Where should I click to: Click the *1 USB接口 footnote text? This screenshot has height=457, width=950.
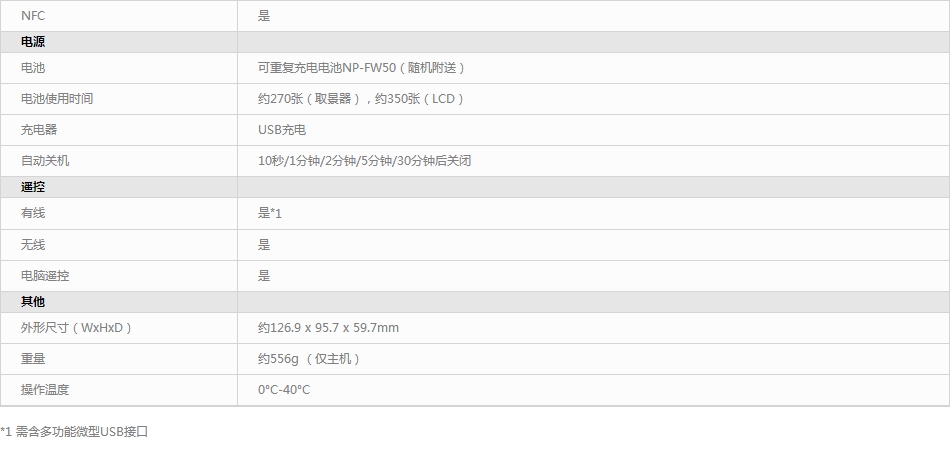pyautogui.click(x=75, y=432)
